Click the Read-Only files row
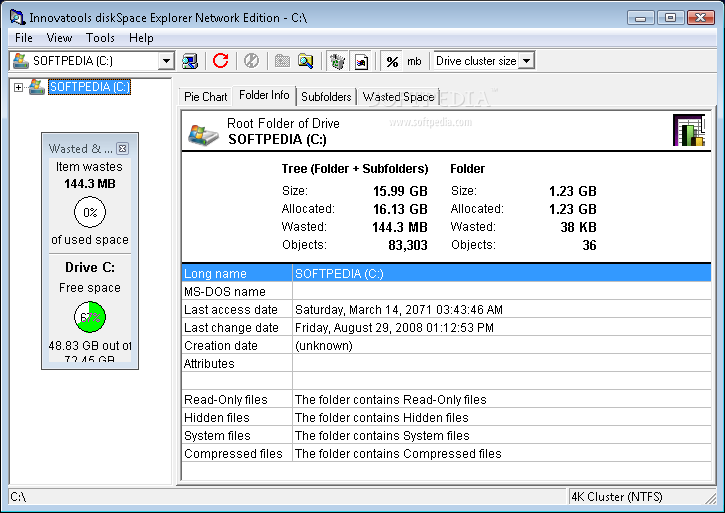The width and height of the screenshot is (725, 513). click(x=446, y=399)
